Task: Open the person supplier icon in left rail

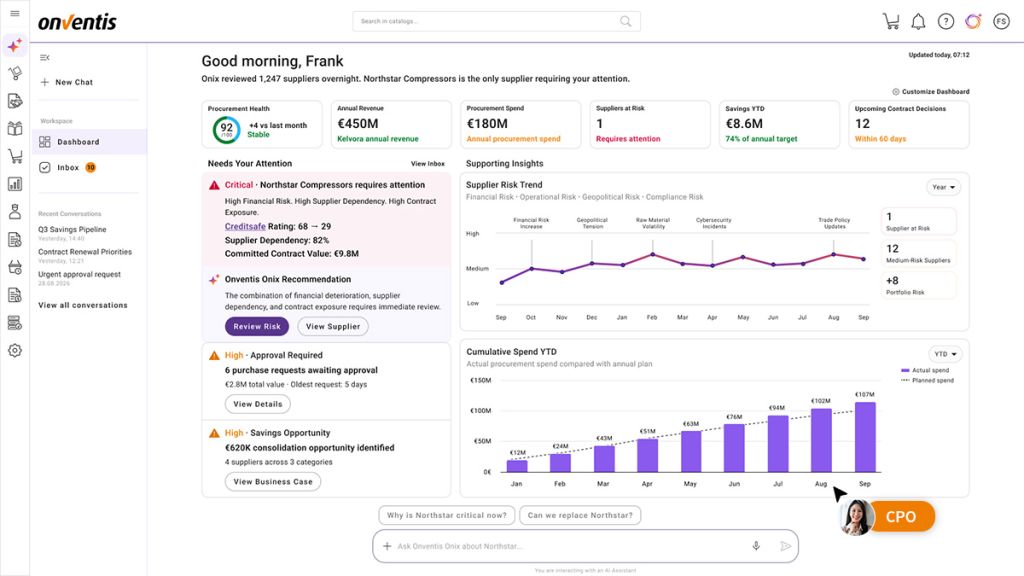Action: (14, 212)
